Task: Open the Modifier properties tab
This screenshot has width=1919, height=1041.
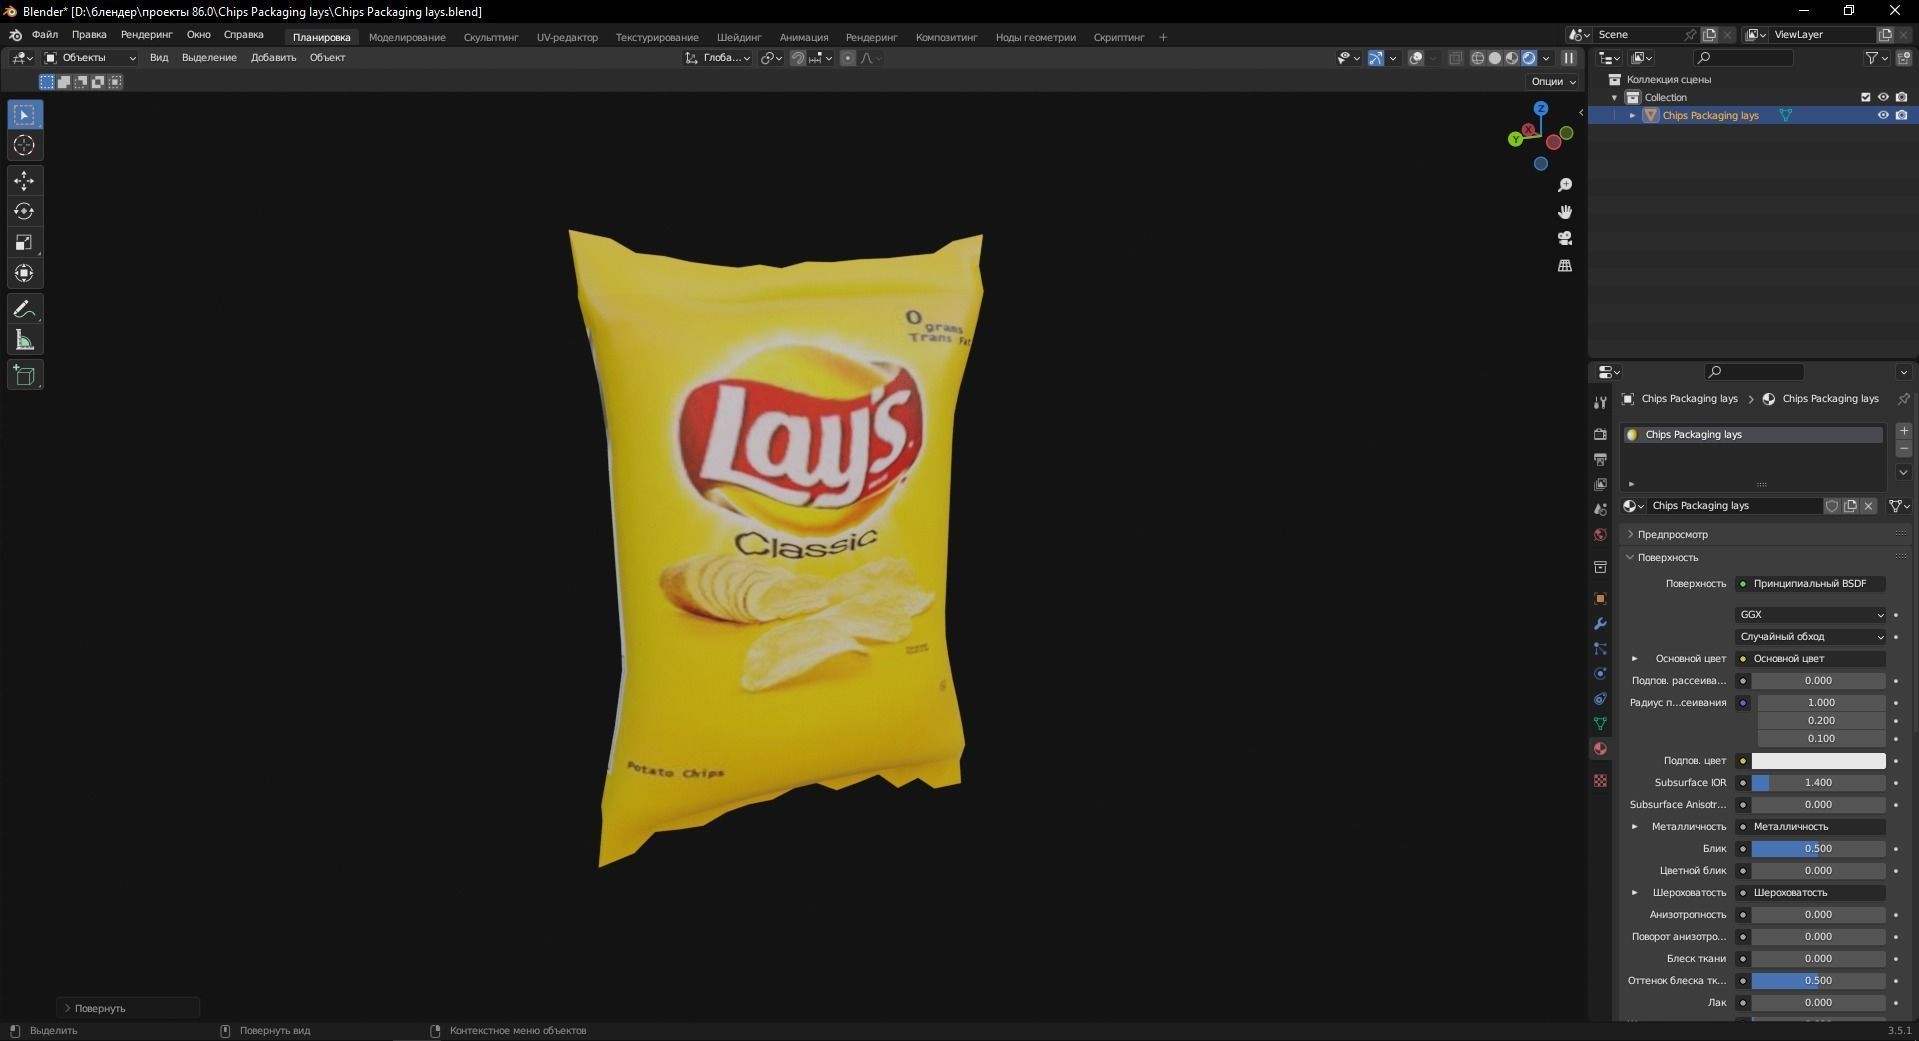Action: pos(1599,623)
